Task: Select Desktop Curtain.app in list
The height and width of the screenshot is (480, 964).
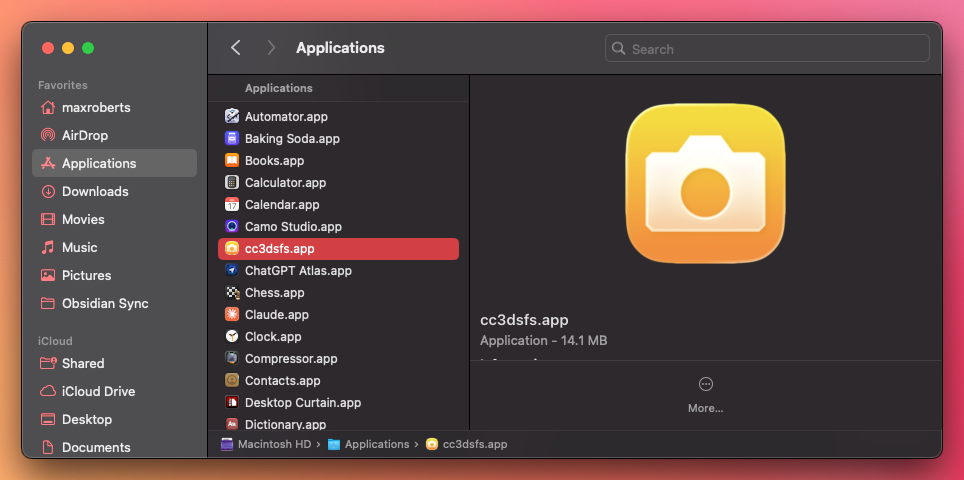Action: (x=302, y=403)
